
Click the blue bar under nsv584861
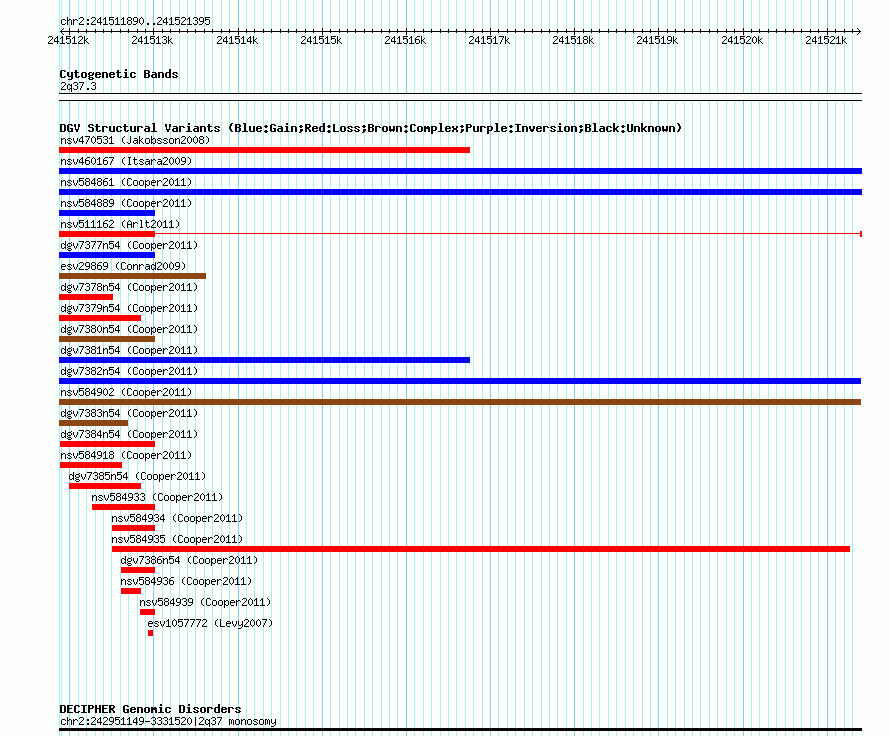(x=460, y=192)
